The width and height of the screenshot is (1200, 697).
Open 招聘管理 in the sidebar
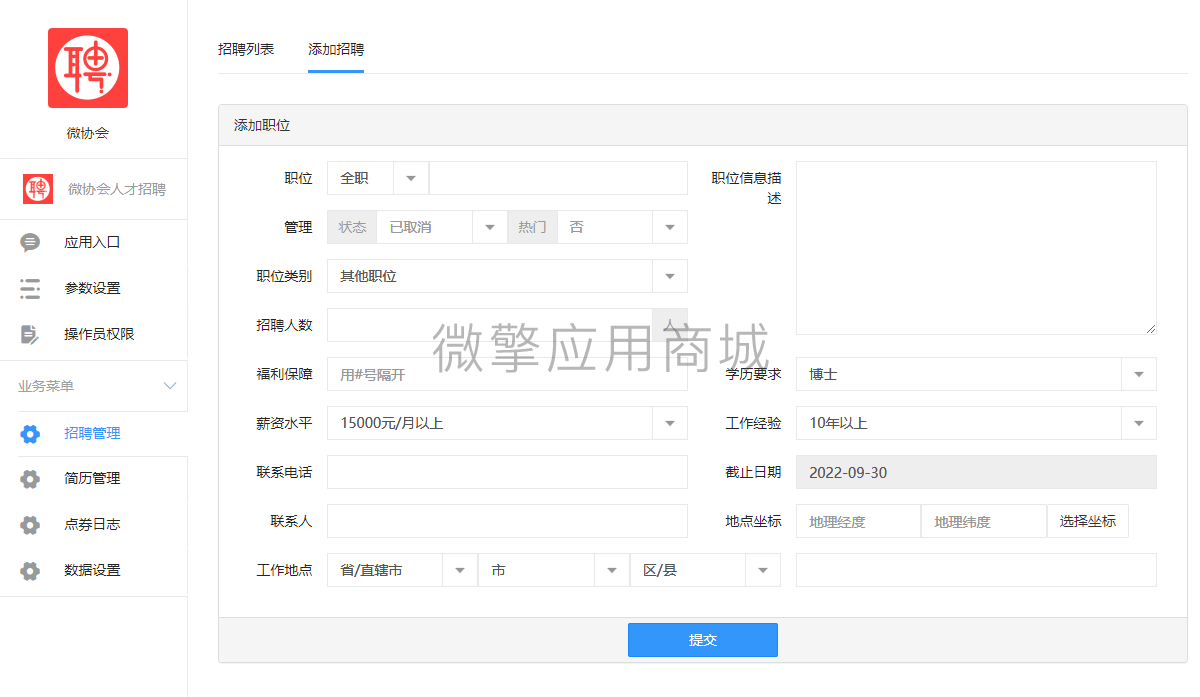point(94,433)
